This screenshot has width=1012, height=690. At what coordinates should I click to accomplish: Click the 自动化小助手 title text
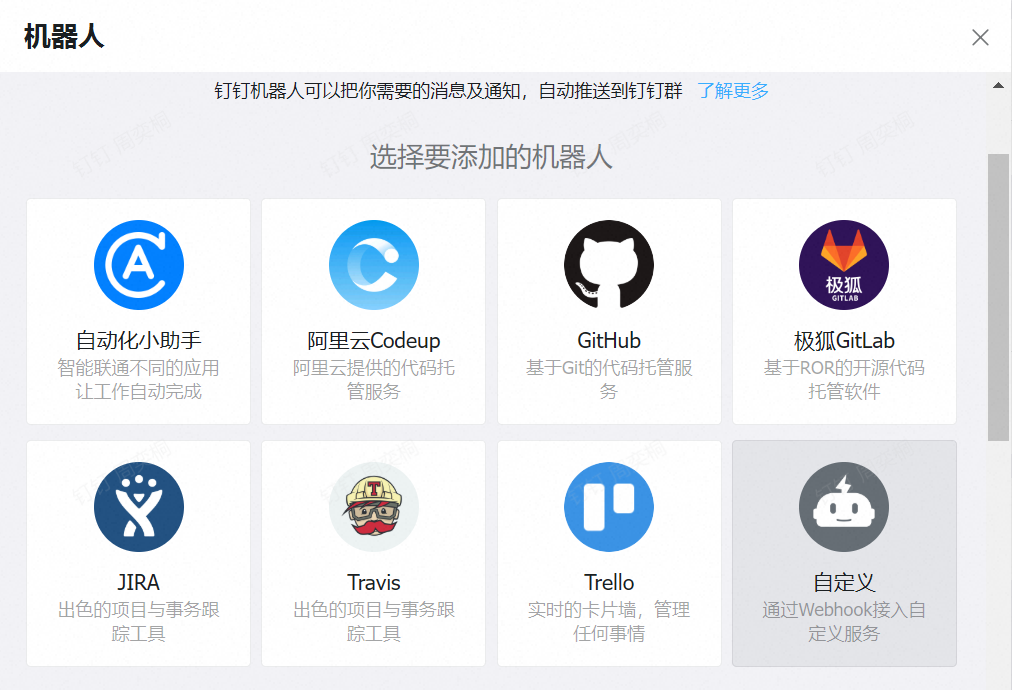click(139, 340)
